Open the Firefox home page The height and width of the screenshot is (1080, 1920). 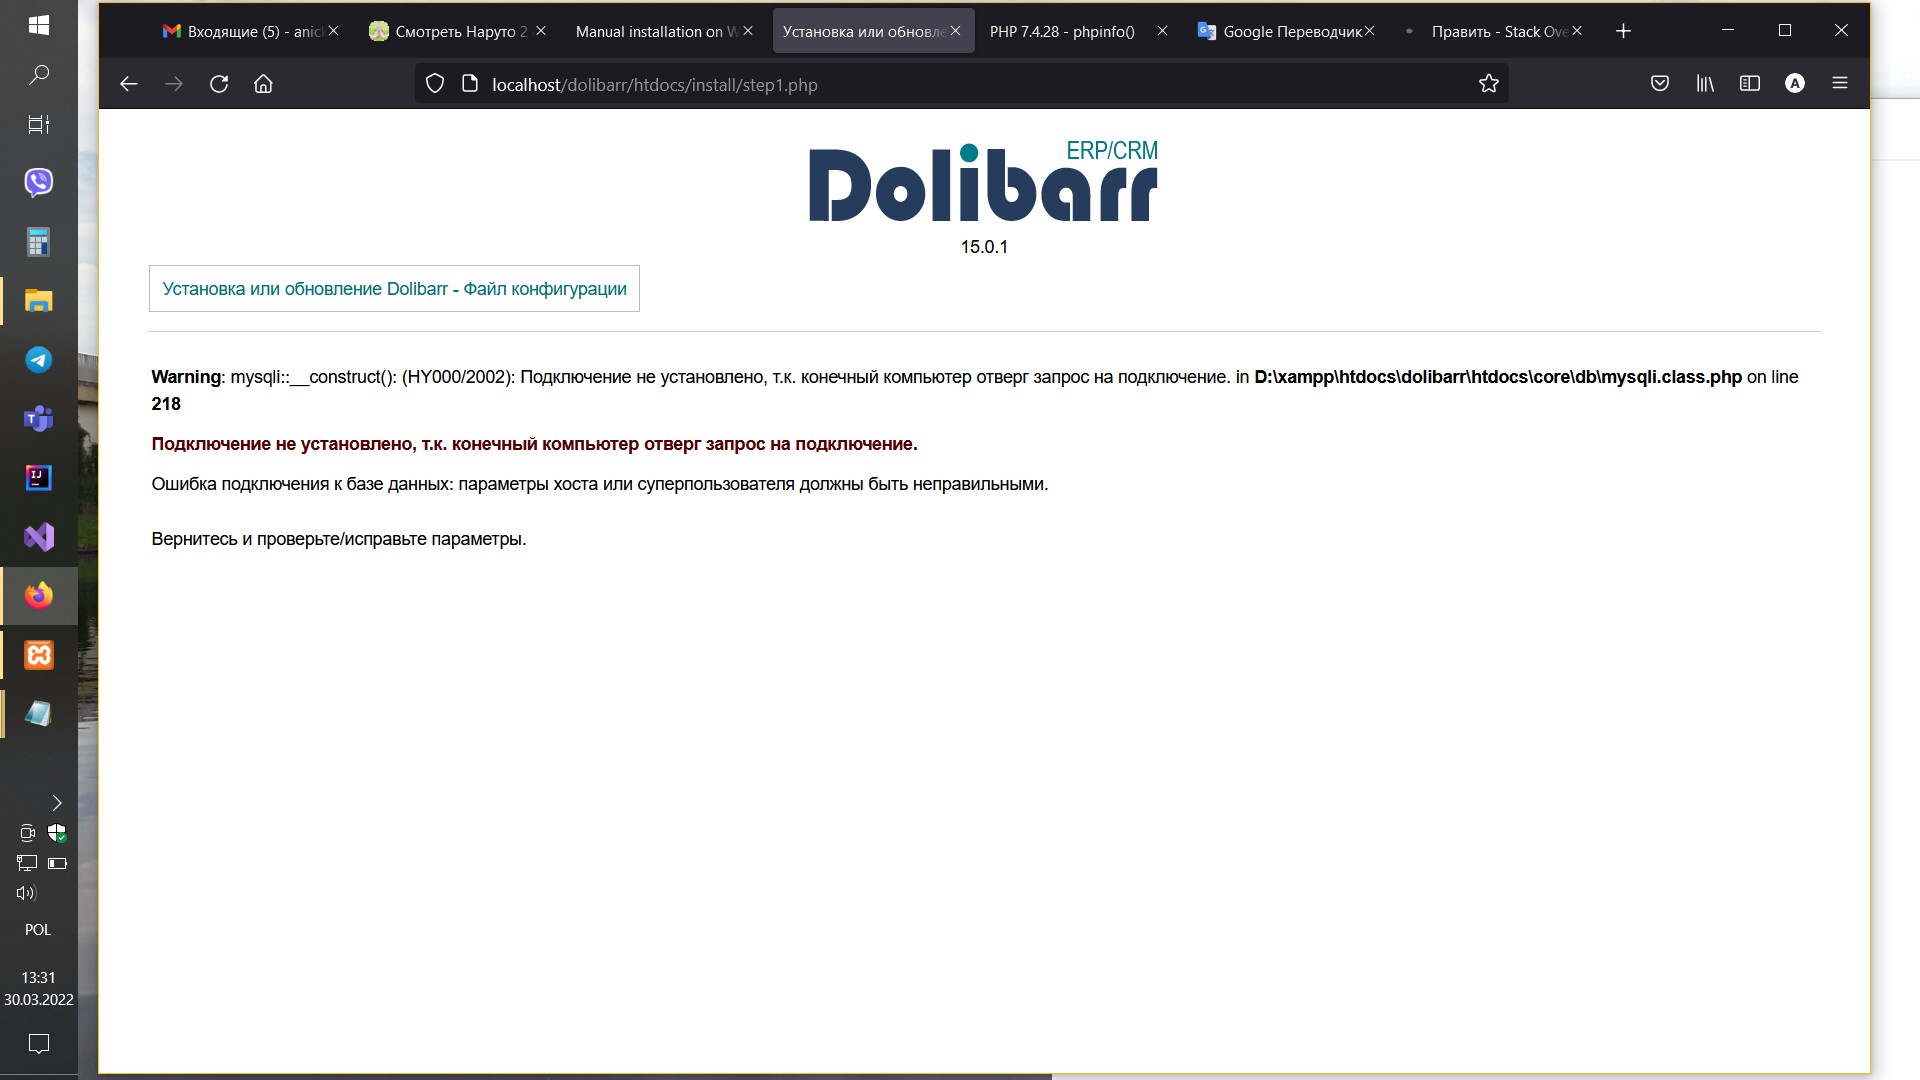click(263, 84)
